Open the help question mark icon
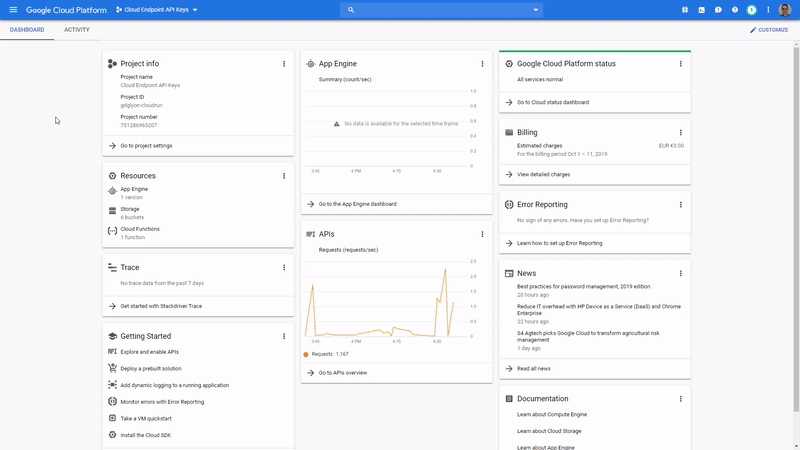 click(x=735, y=10)
